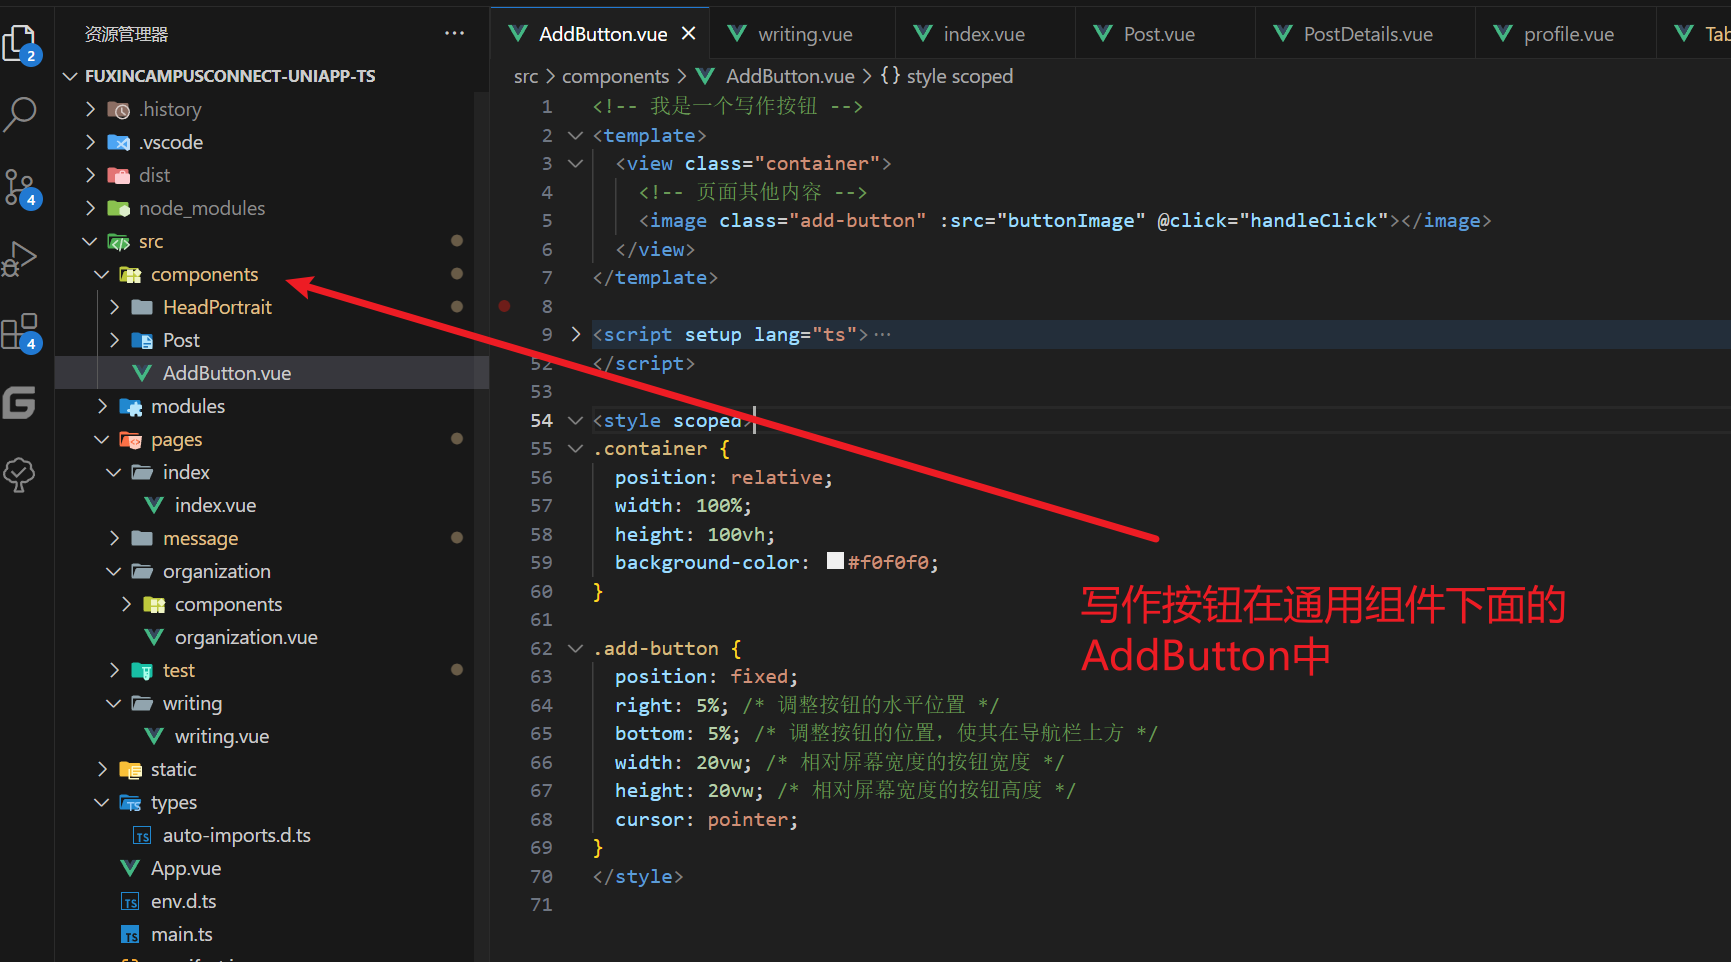
Task: Click the TS icon beside env.d.ts
Action: [130, 901]
